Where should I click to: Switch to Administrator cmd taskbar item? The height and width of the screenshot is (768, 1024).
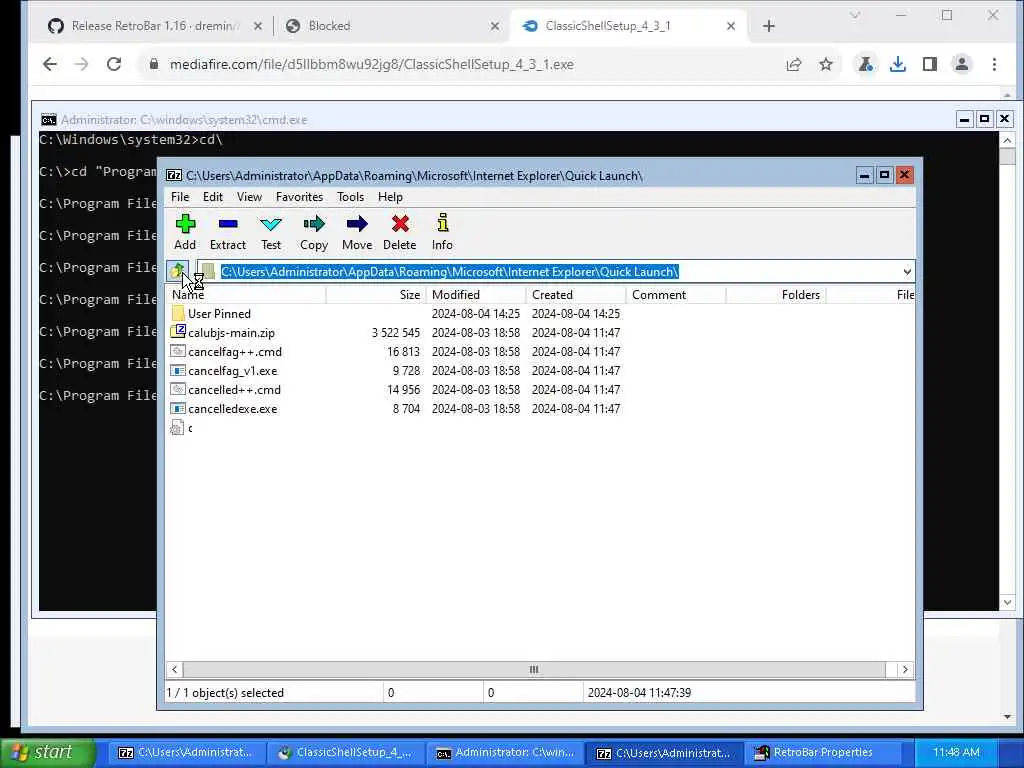[x=505, y=752]
